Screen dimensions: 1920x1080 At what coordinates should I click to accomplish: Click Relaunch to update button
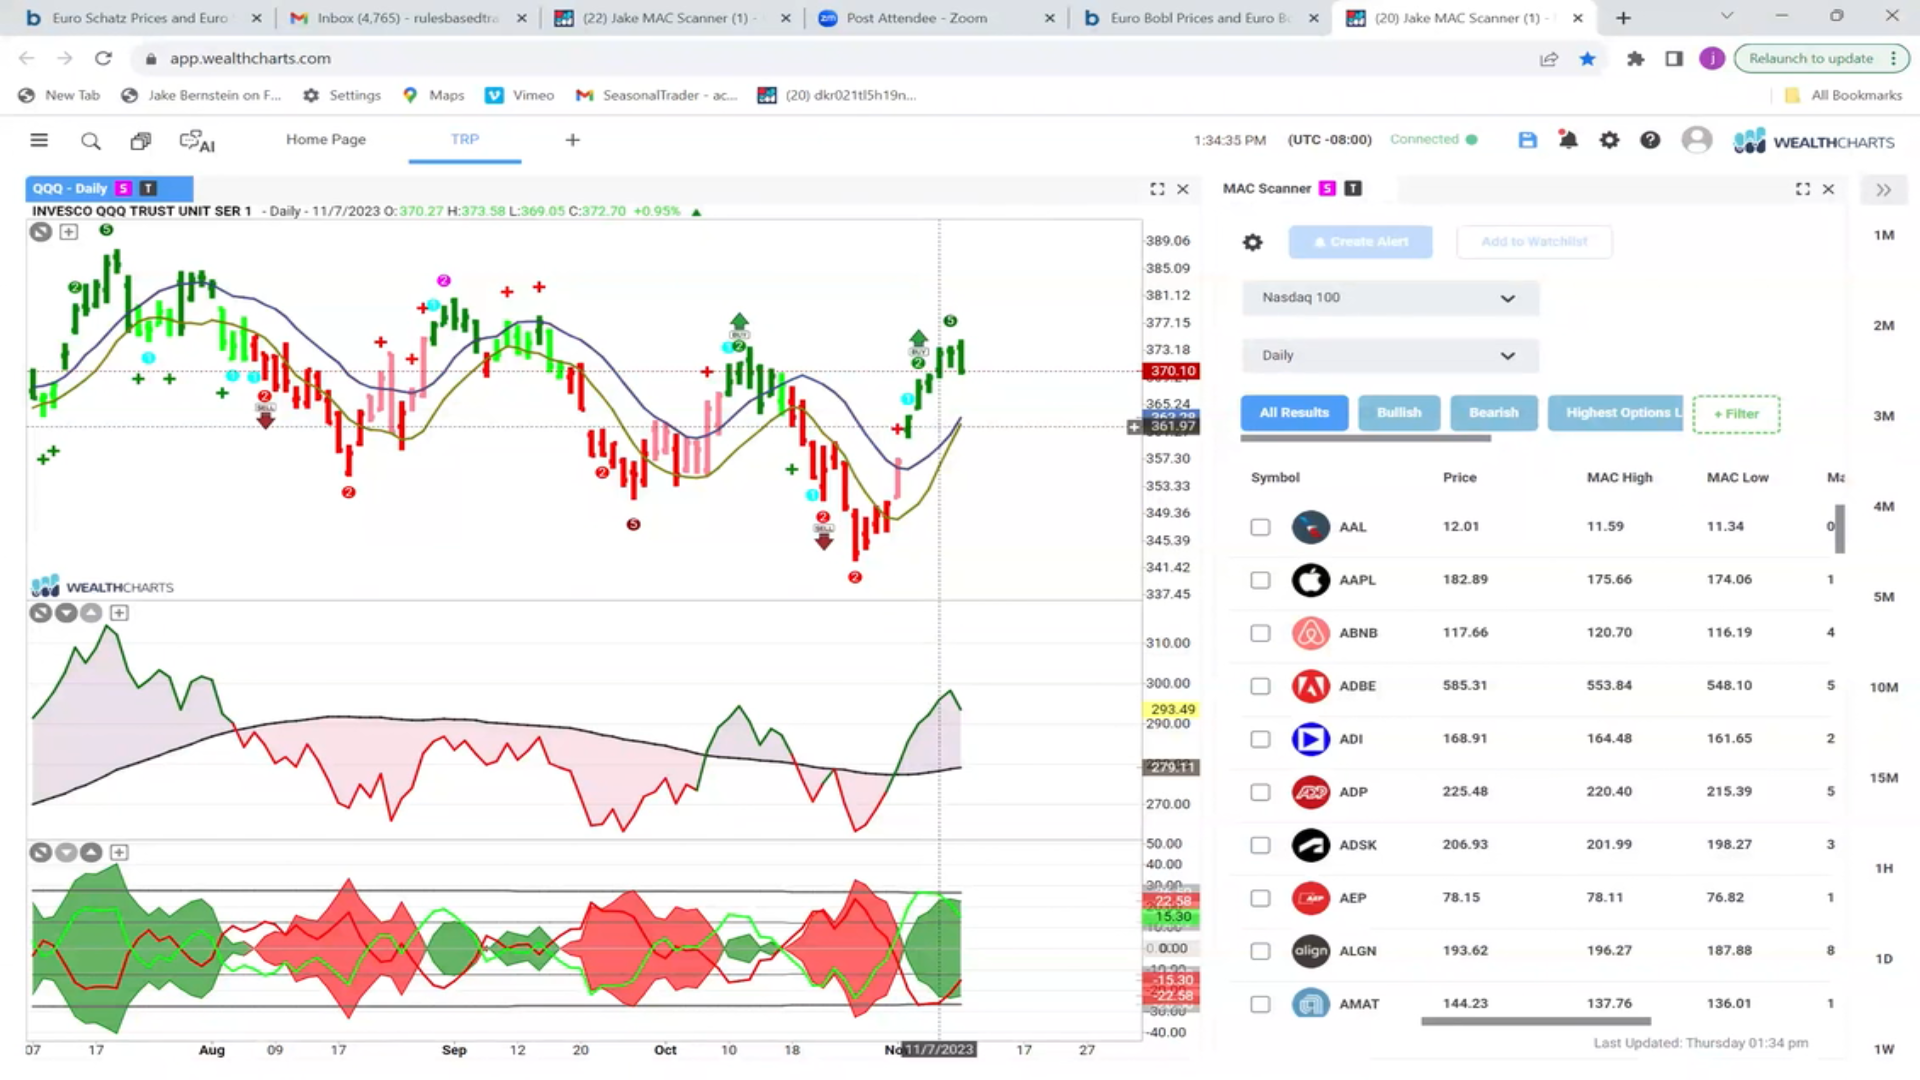1811,59
